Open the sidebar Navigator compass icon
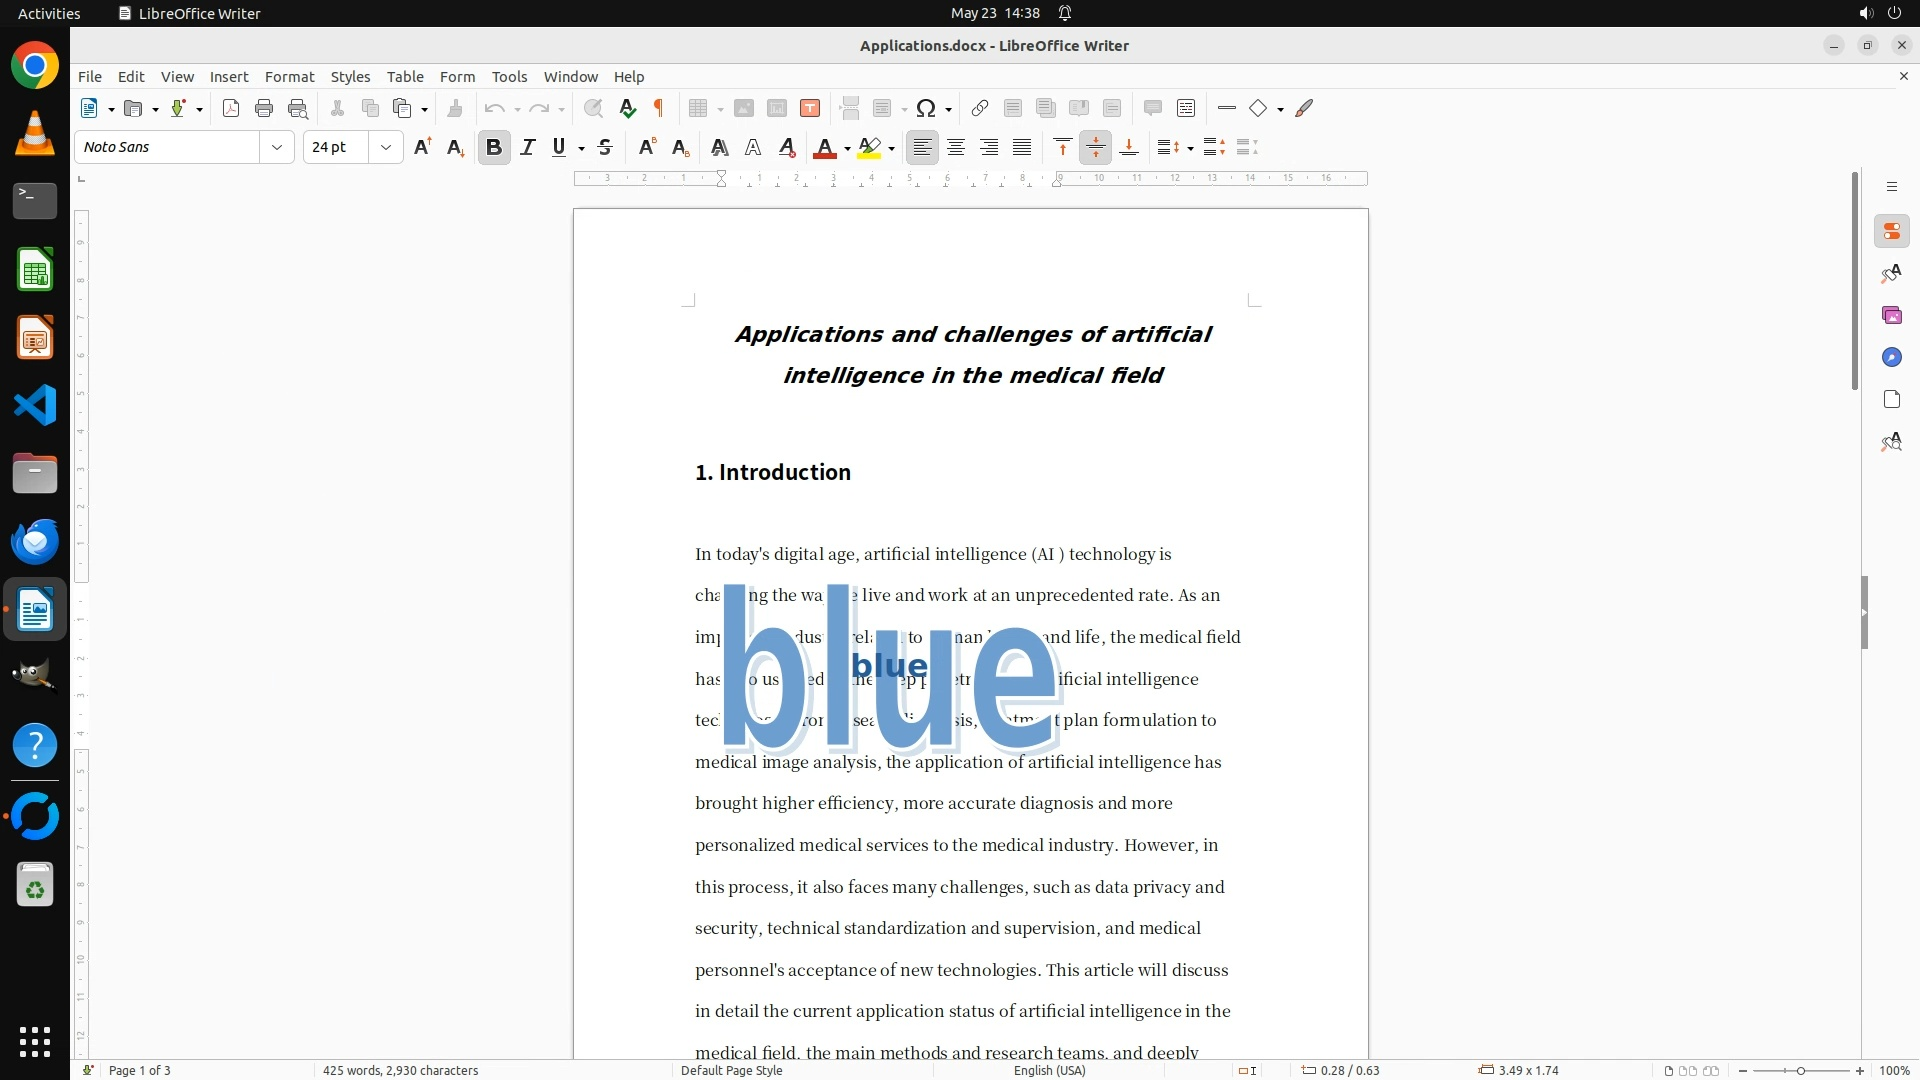 [1891, 358]
